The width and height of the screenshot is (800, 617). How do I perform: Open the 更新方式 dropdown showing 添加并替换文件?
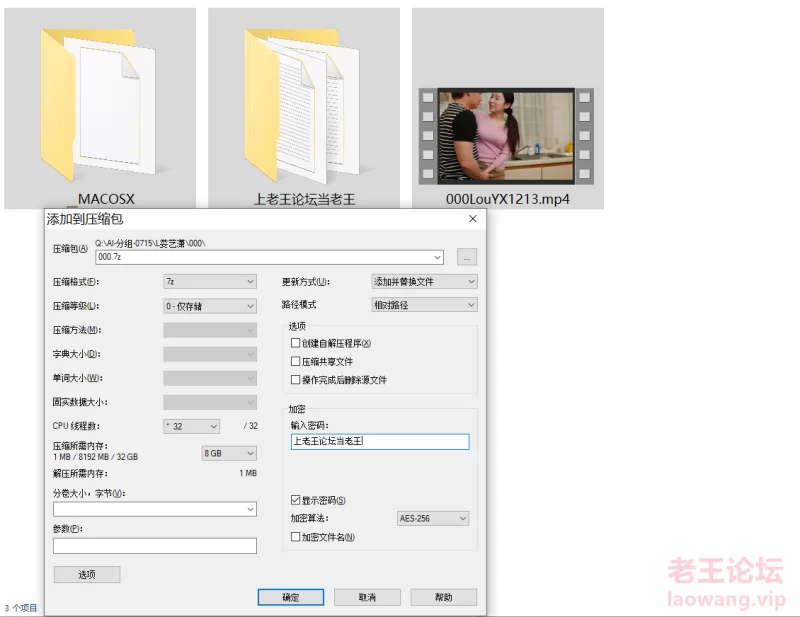coord(424,282)
